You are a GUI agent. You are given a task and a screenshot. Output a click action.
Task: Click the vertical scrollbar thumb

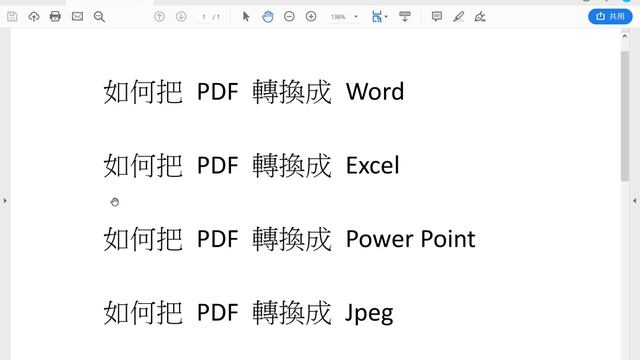click(625, 116)
